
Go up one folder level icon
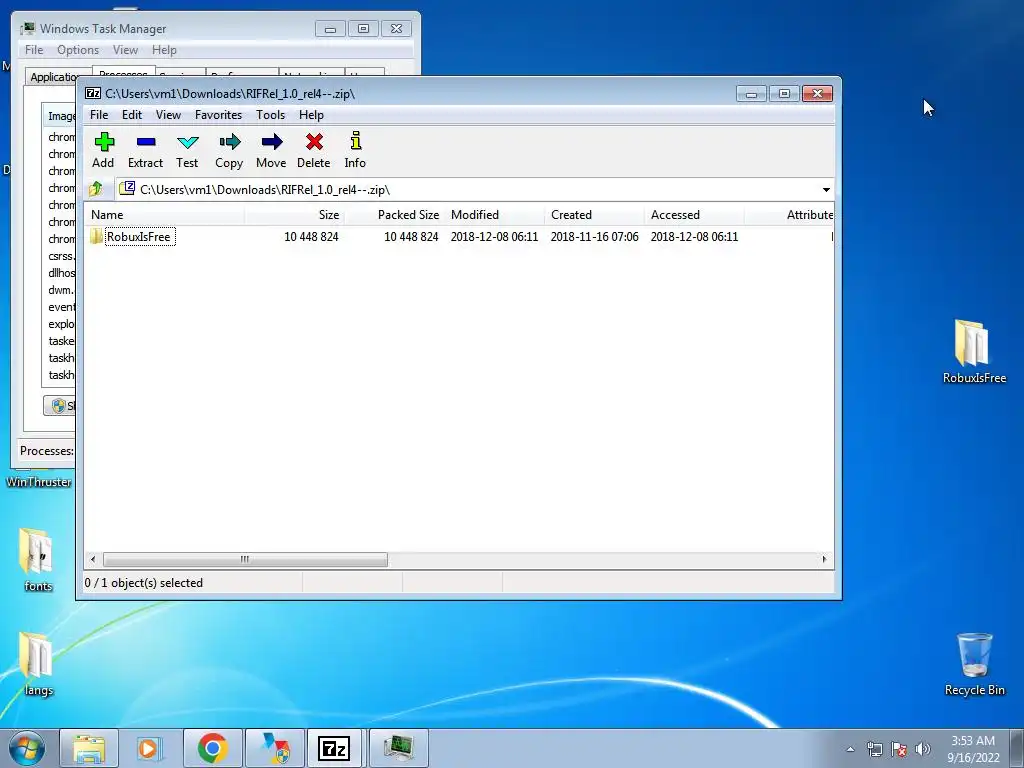coord(96,189)
